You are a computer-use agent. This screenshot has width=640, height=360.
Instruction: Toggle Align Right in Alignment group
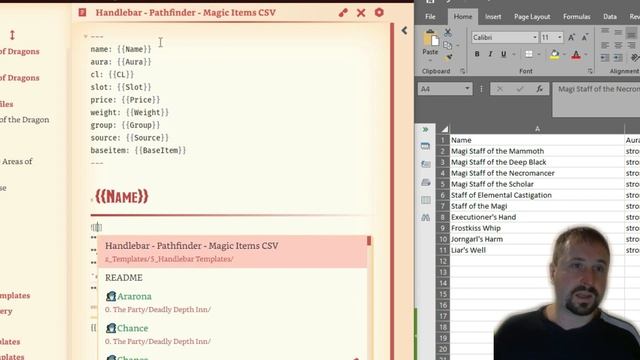[x=631, y=45]
